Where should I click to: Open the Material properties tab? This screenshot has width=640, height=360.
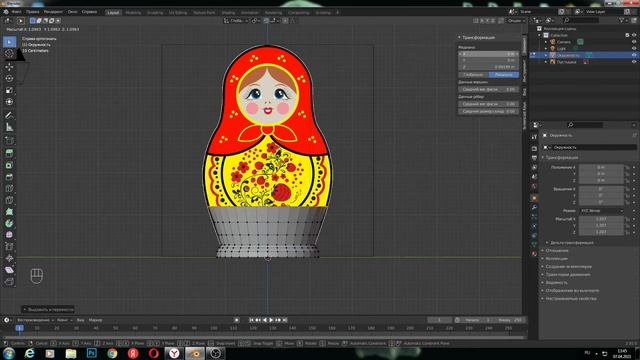(x=534, y=254)
